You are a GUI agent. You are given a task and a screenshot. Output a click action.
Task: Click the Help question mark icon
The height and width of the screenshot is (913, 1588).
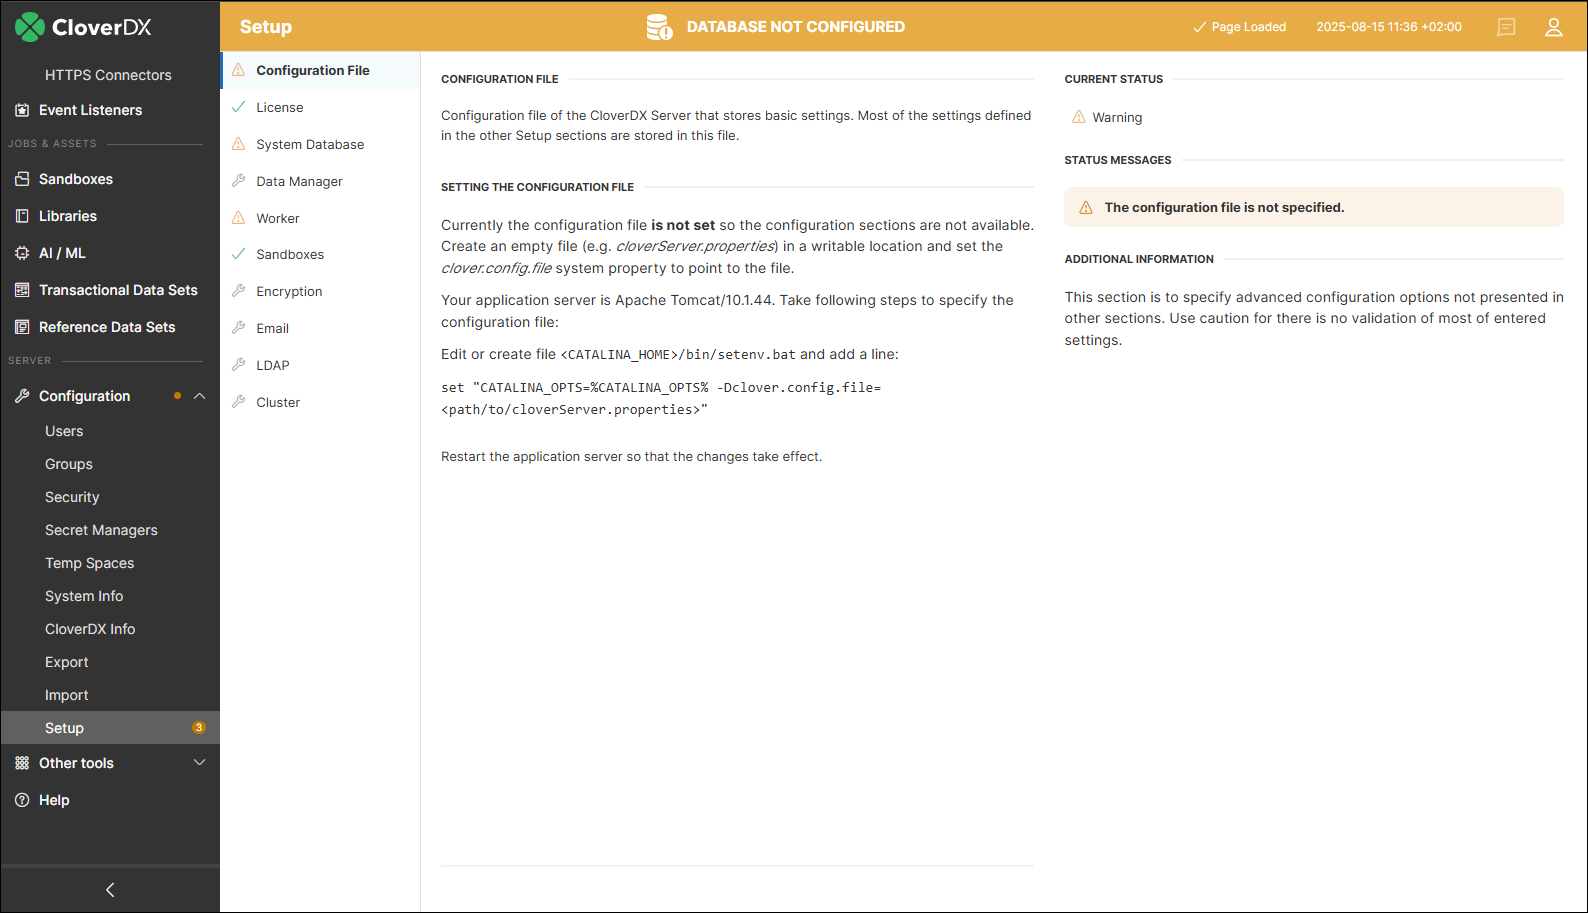[22, 800]
